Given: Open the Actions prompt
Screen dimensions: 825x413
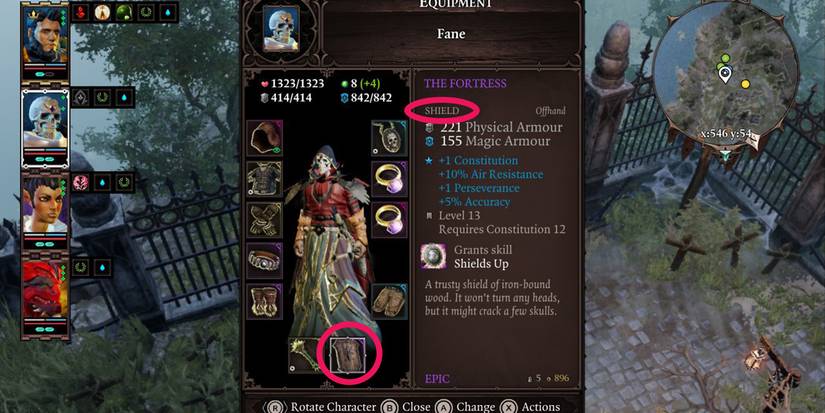Looking at the screenshot, I should pyautogui.click(x=530, y=407).
